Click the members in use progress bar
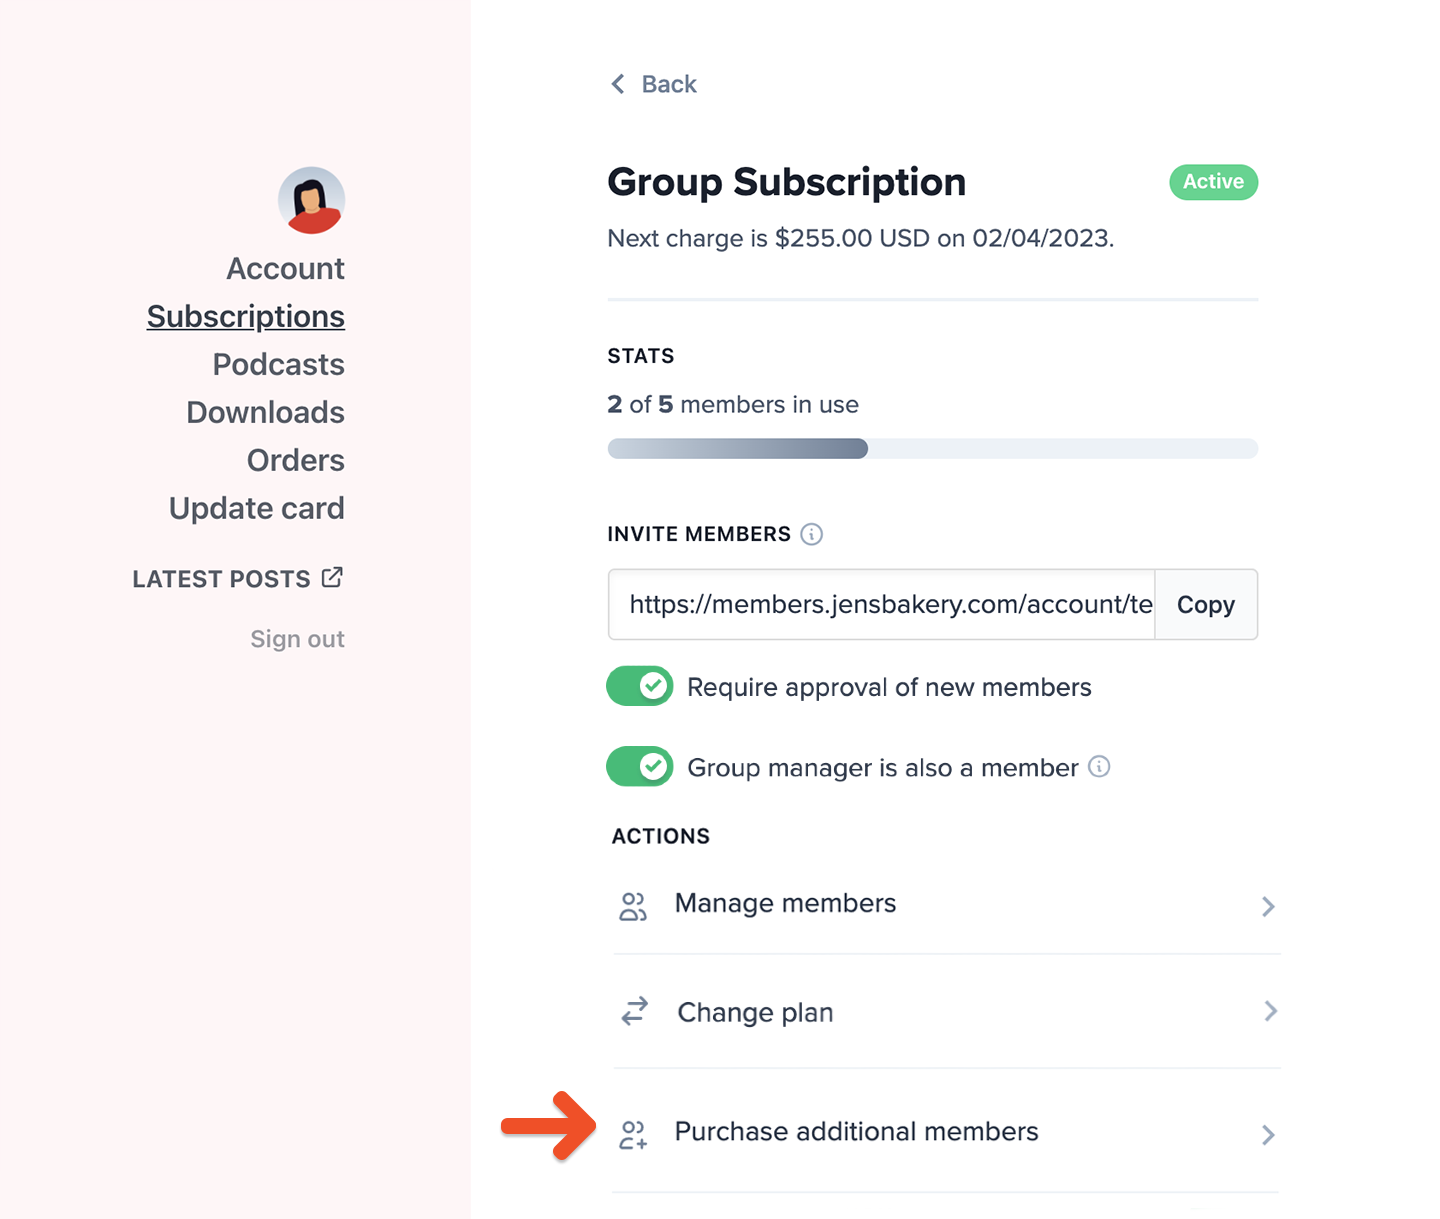Viewport: 1440px width, 1219px height. [932, 449]
